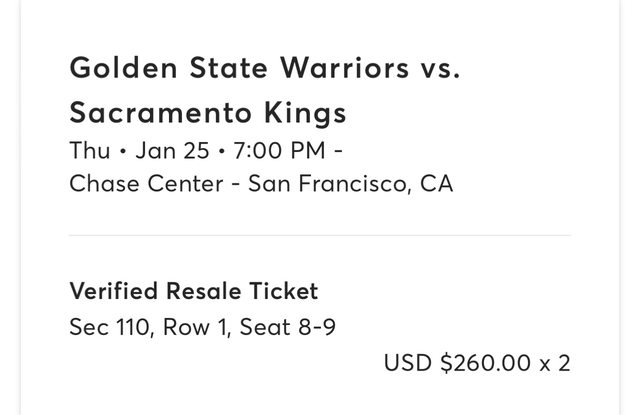Click the Sacramento Kings title line

coord(208,112)
